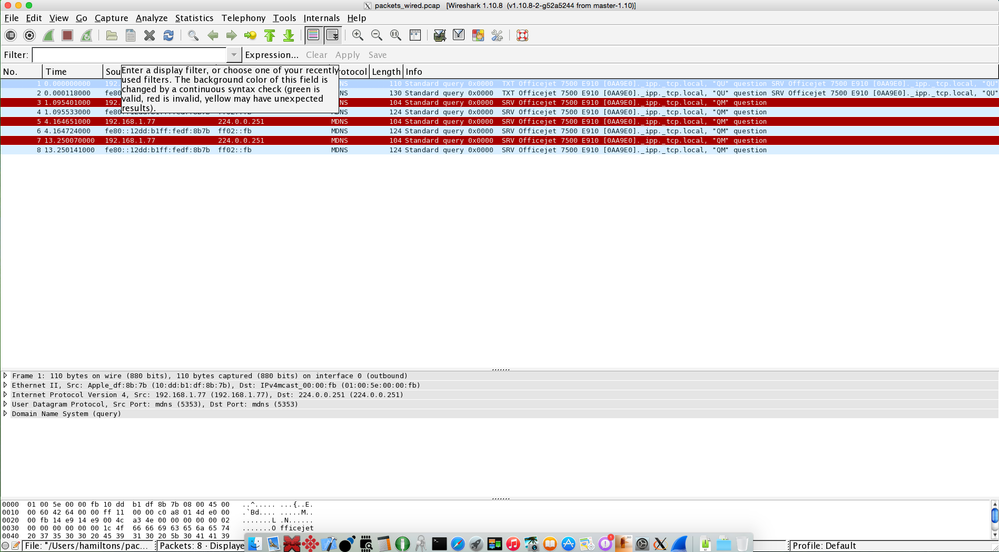Restart the current capture
999x552 pixels.
pyautogui.click(x=86, y=36)
